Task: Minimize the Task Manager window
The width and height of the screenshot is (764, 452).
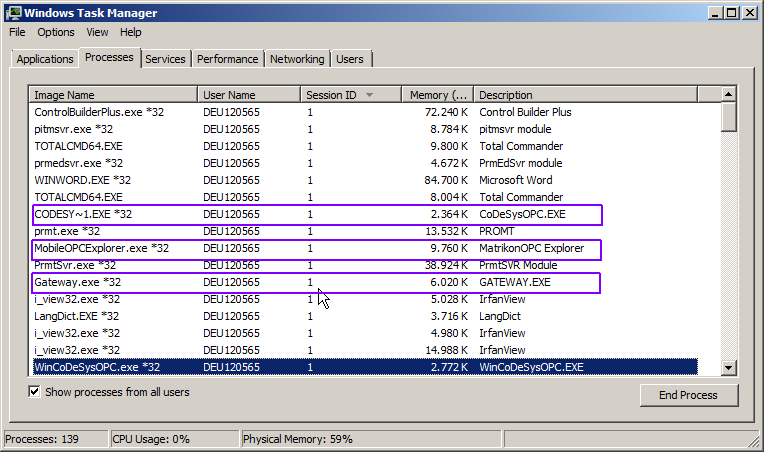Action: click(x=715, y=13)
